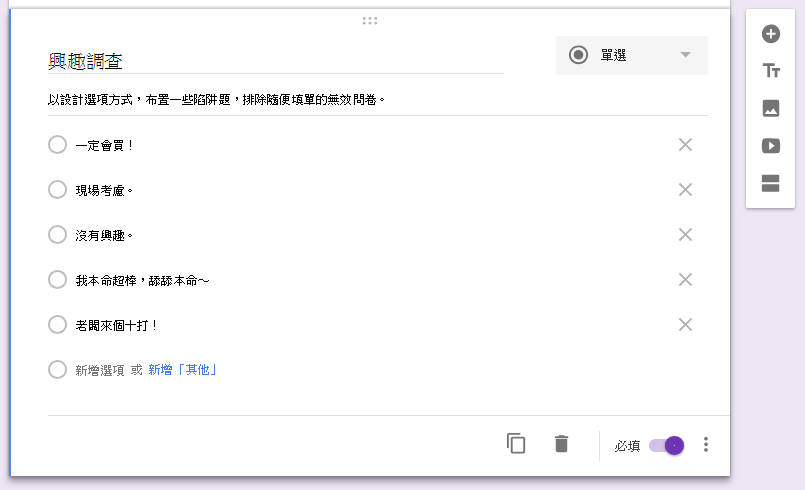Select radio button for 老闆來個十打！
The height and width of the screenshot is (490, 805).
coord(58,325)
